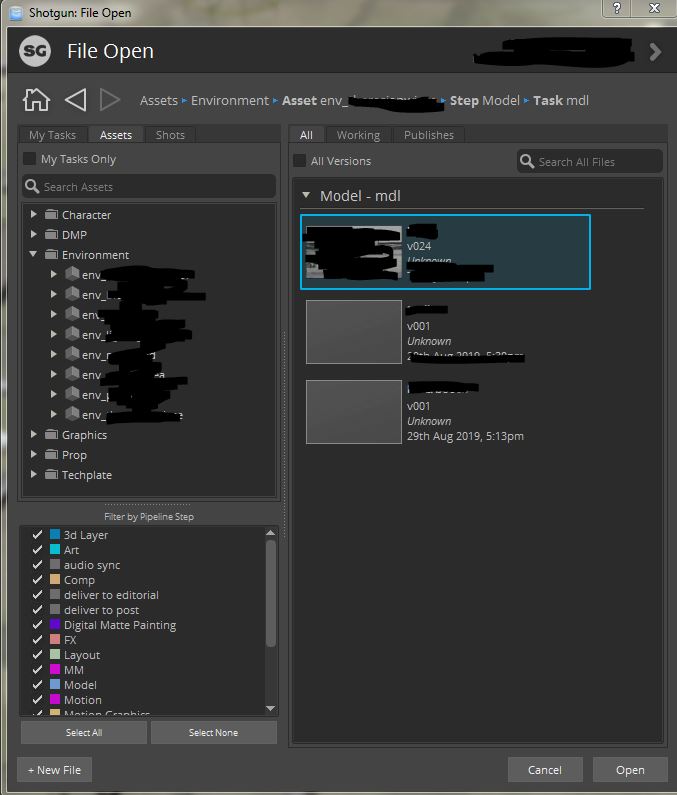The width and height of the screenshot is (677, 795).
Task: Open the user menu chevron in the header
Action: pyautogui.click(x=655, y=51)
